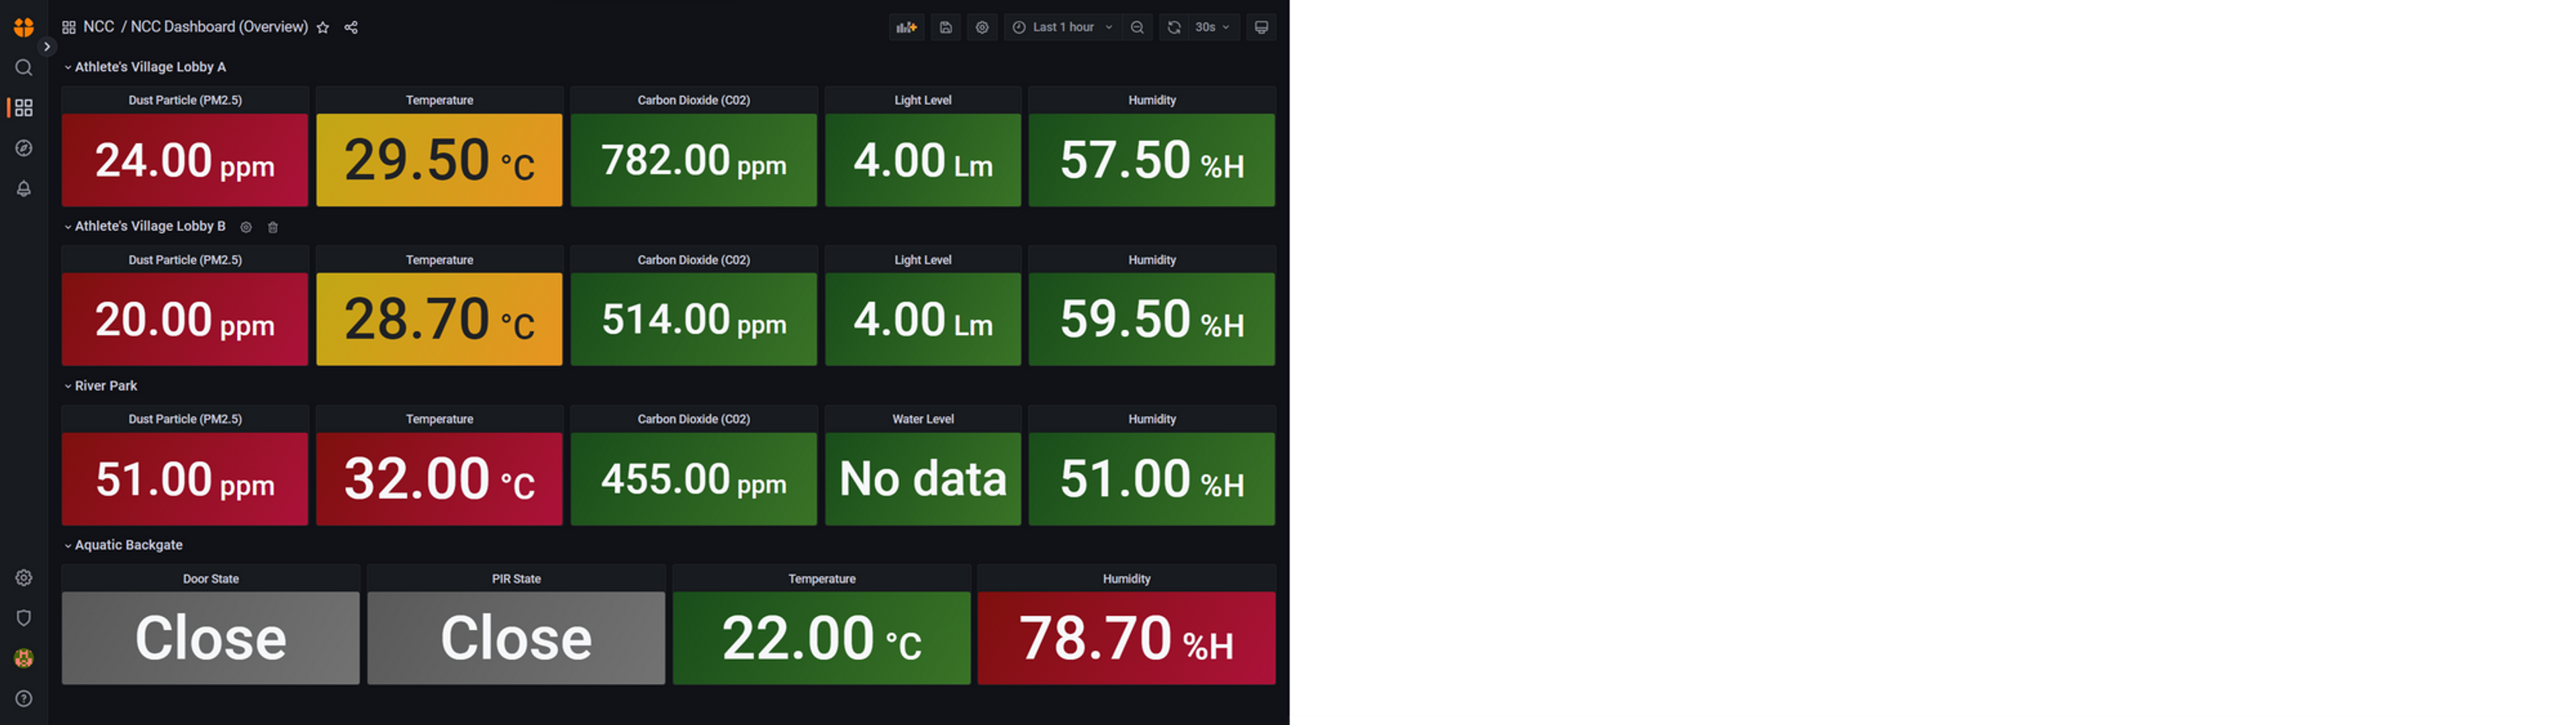This screenshot has height=725, width=2576.
Task: Open Configuration gear in sidebar
Action: [x=24, y=578]
